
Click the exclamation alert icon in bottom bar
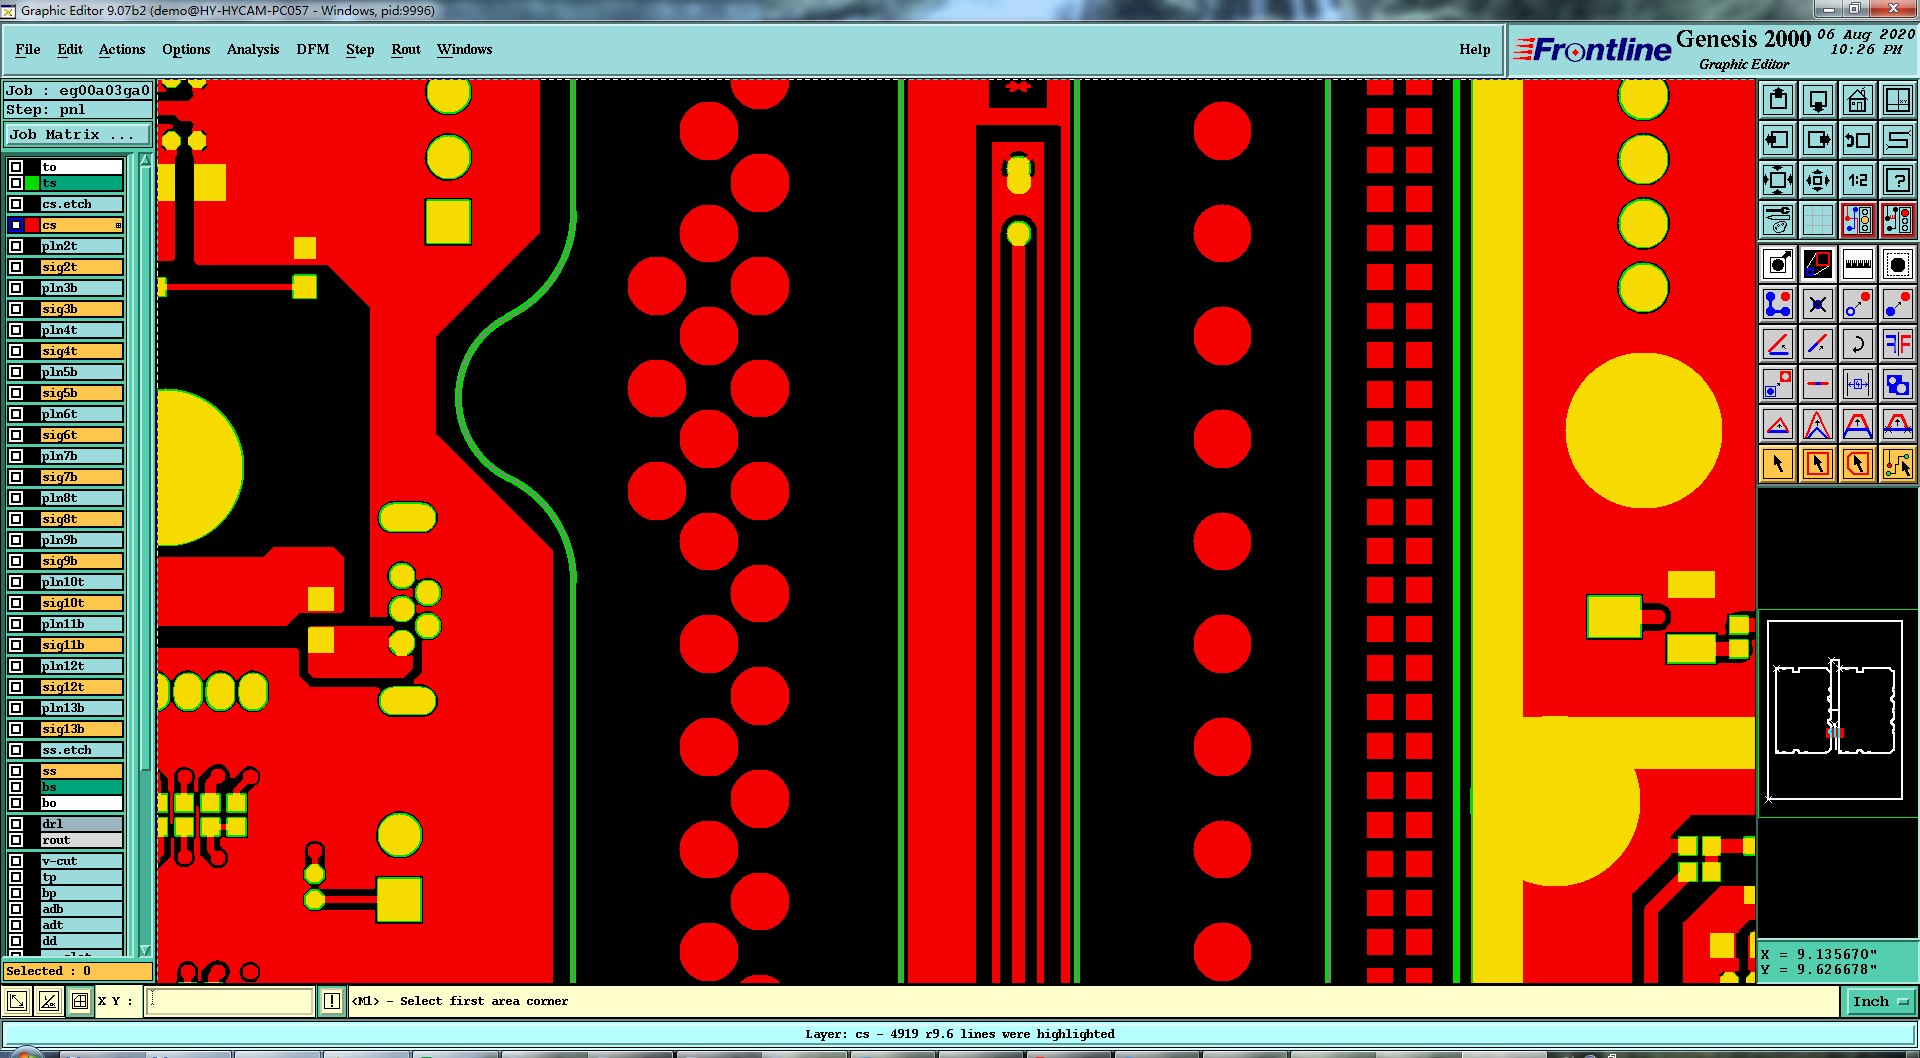332,1001
